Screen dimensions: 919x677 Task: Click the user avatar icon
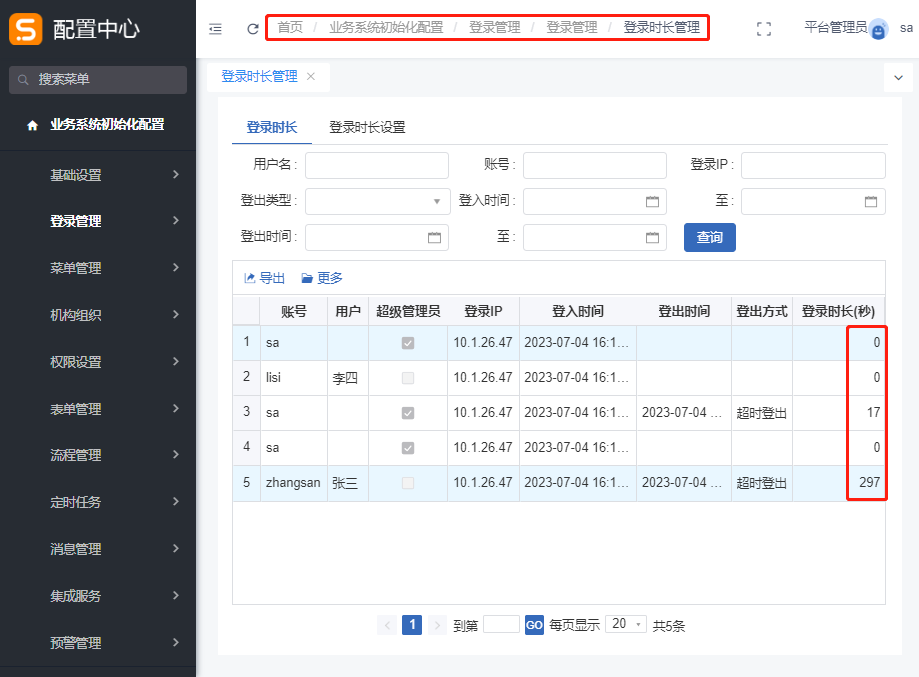(x=878, y=30)
